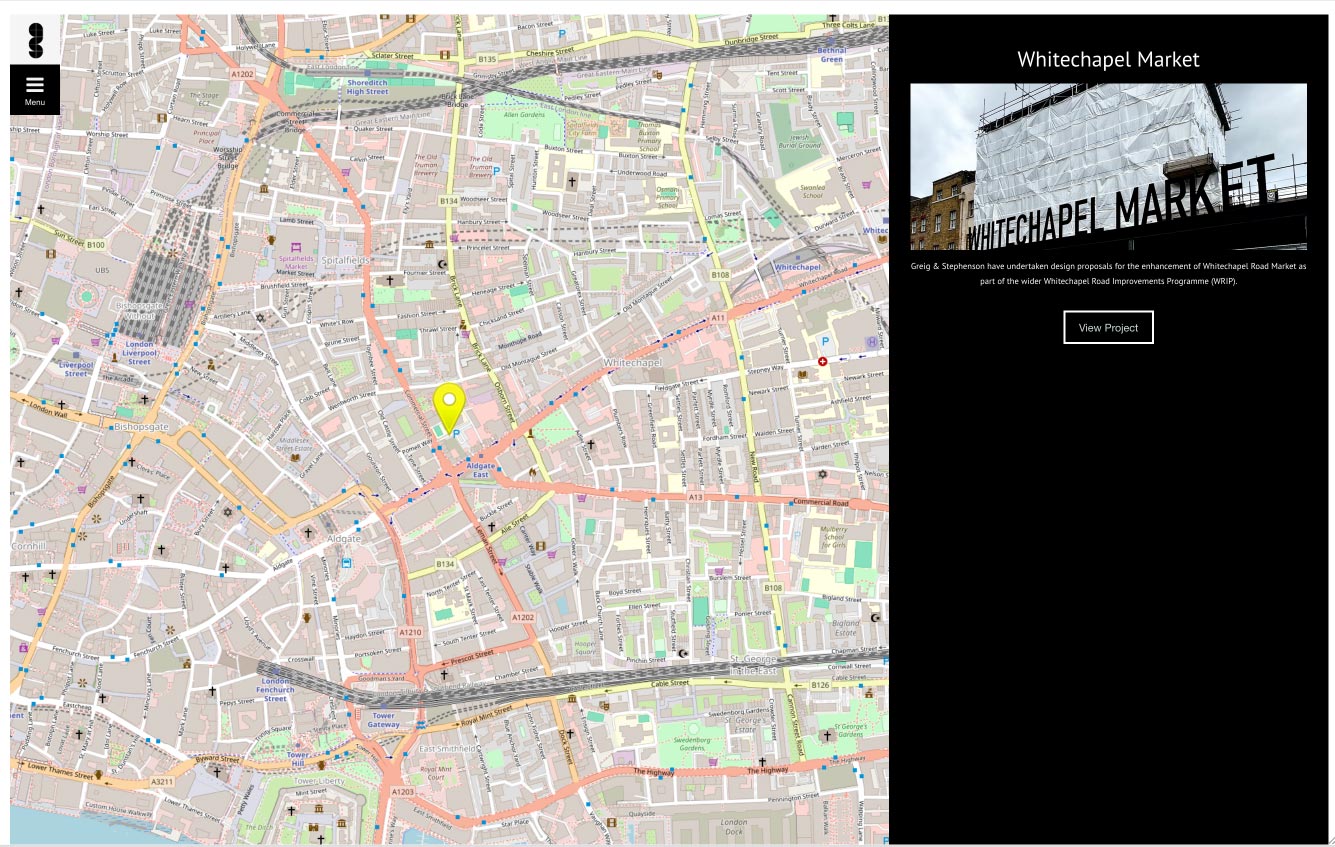
Task: Click the View Project button
Action: [x=1108, y=327]
